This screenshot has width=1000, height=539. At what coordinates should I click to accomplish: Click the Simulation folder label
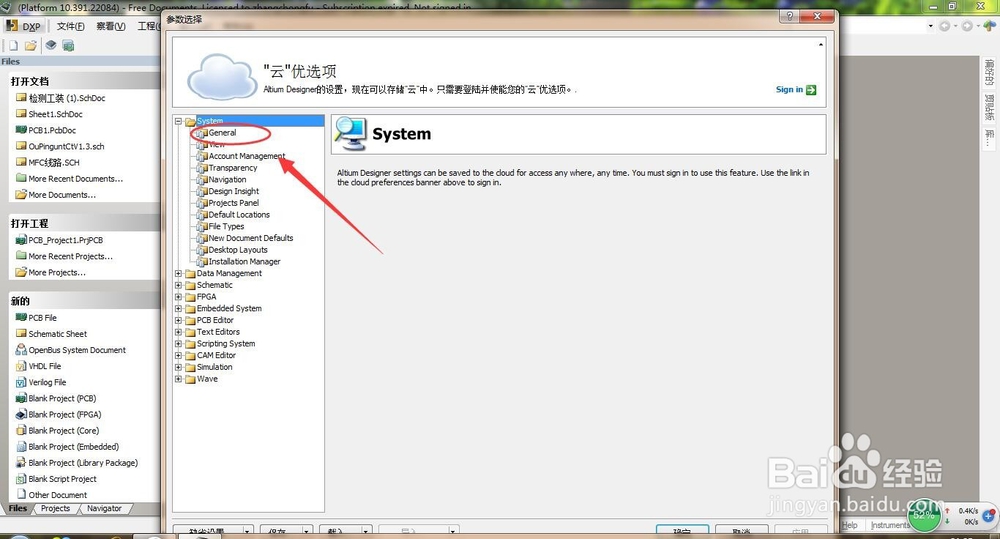pos(214,367)
